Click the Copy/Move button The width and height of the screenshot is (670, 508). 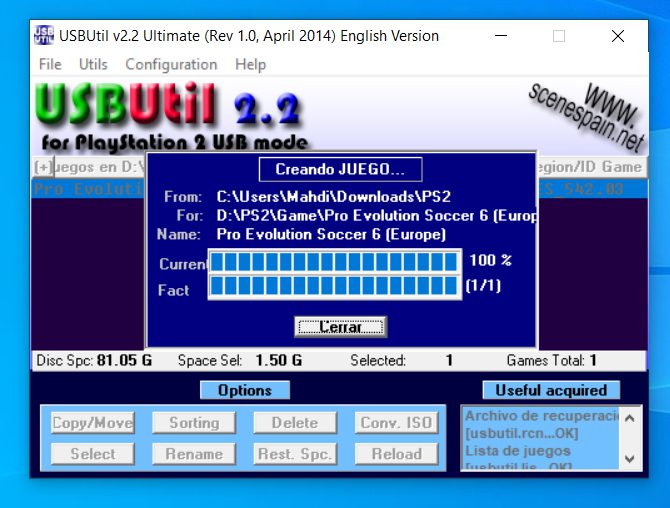[92, 423]
